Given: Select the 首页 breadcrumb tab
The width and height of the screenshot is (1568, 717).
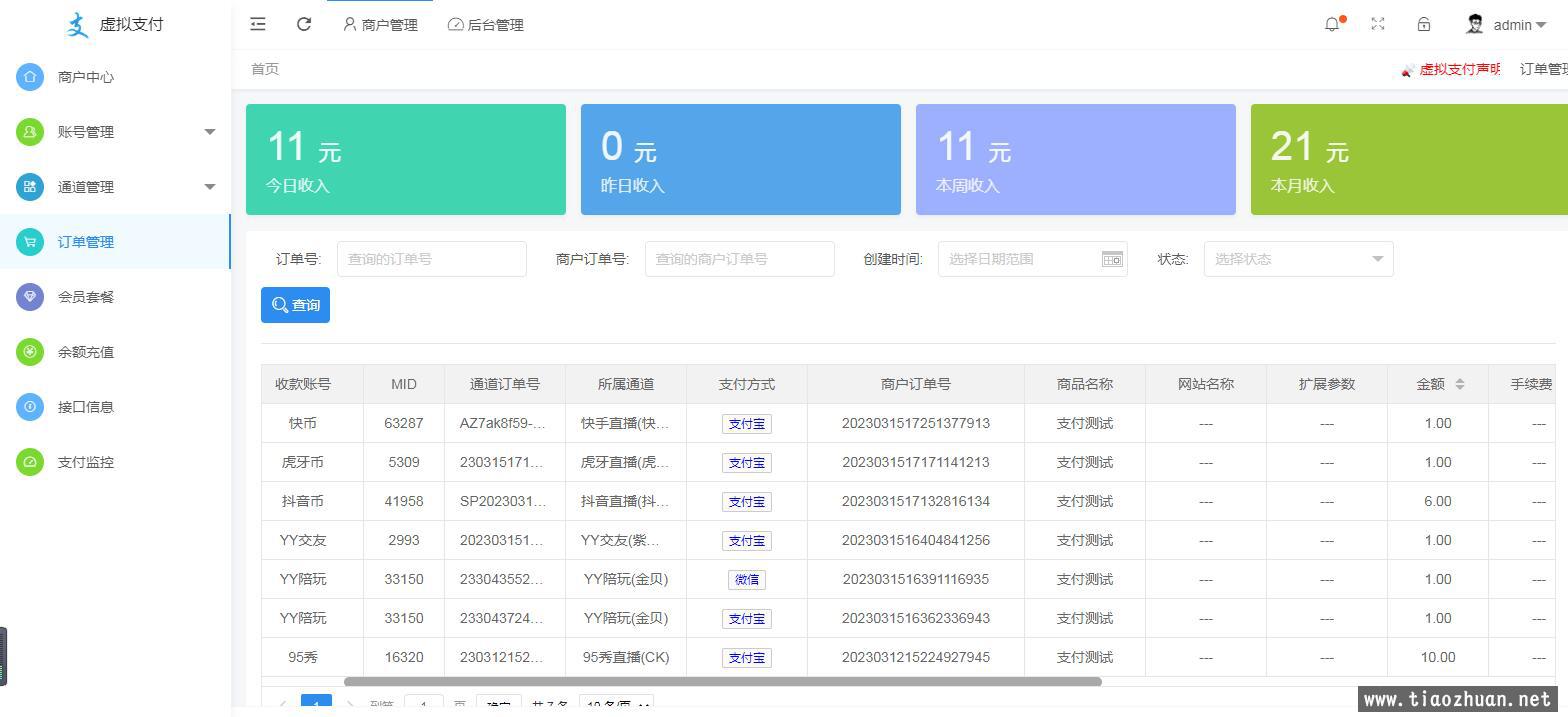Looking at the screenshot, I should pos(265,69).
